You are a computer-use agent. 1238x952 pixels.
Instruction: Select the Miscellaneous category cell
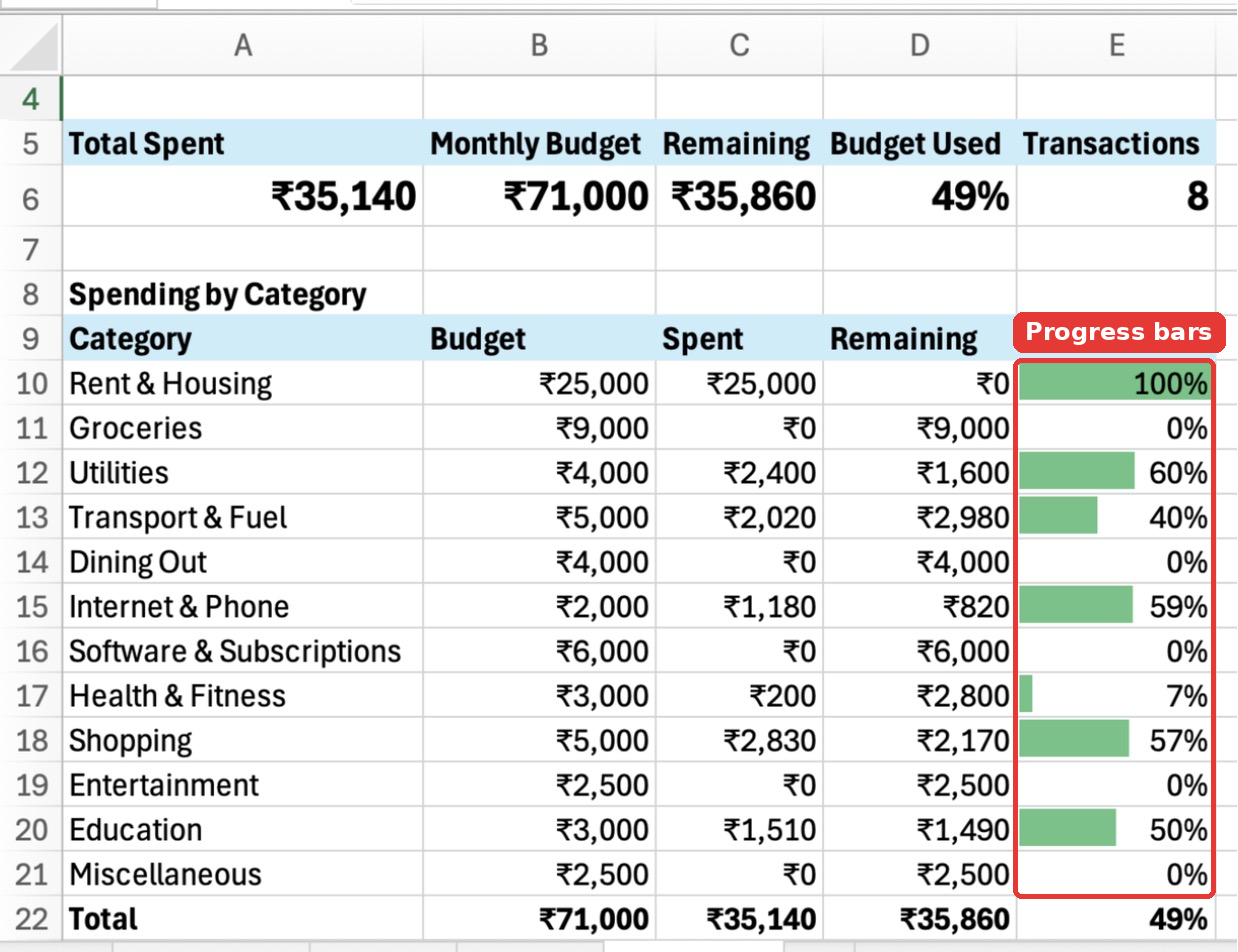click(x=243, y=874)
